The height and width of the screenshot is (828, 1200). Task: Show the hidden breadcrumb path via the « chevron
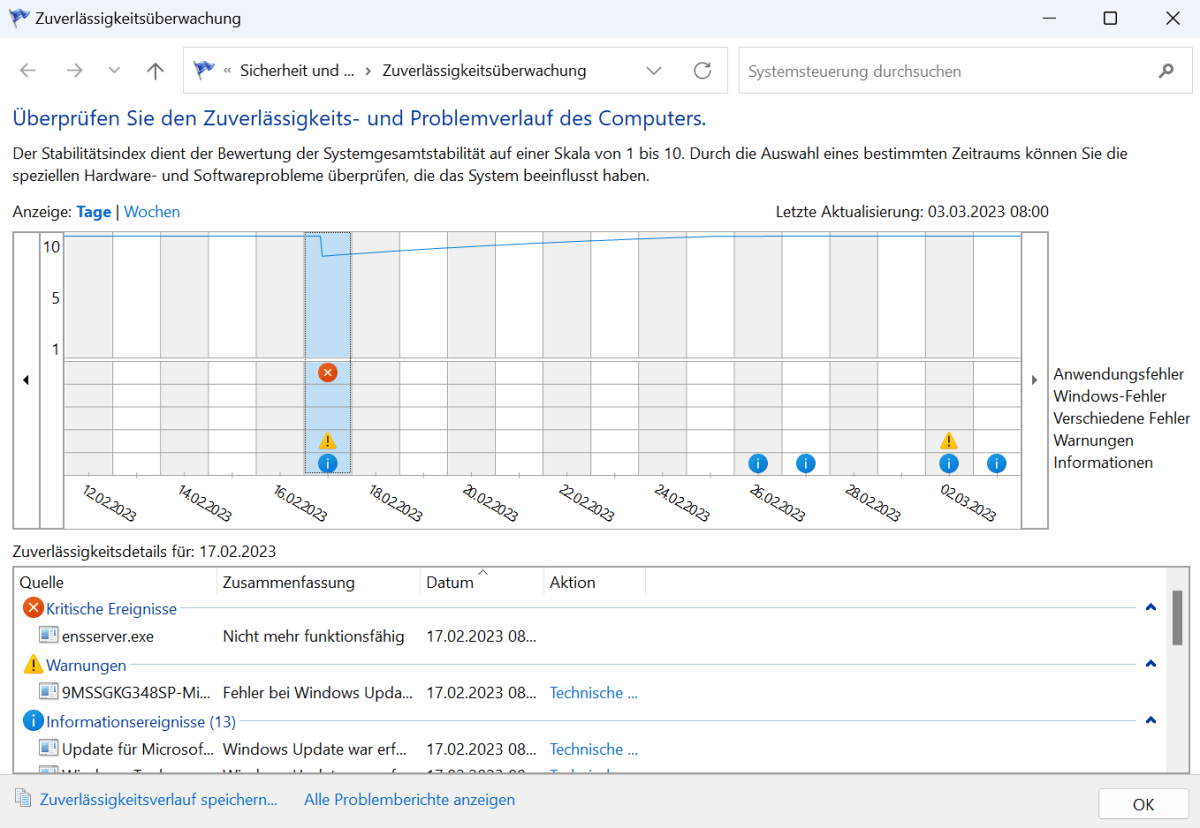pyautogui.click(x=228, y=71)
